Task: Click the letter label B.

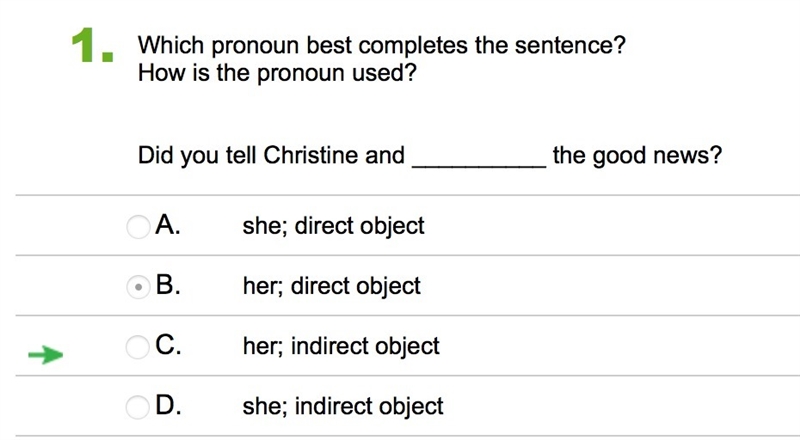Action: pos(168,285)
